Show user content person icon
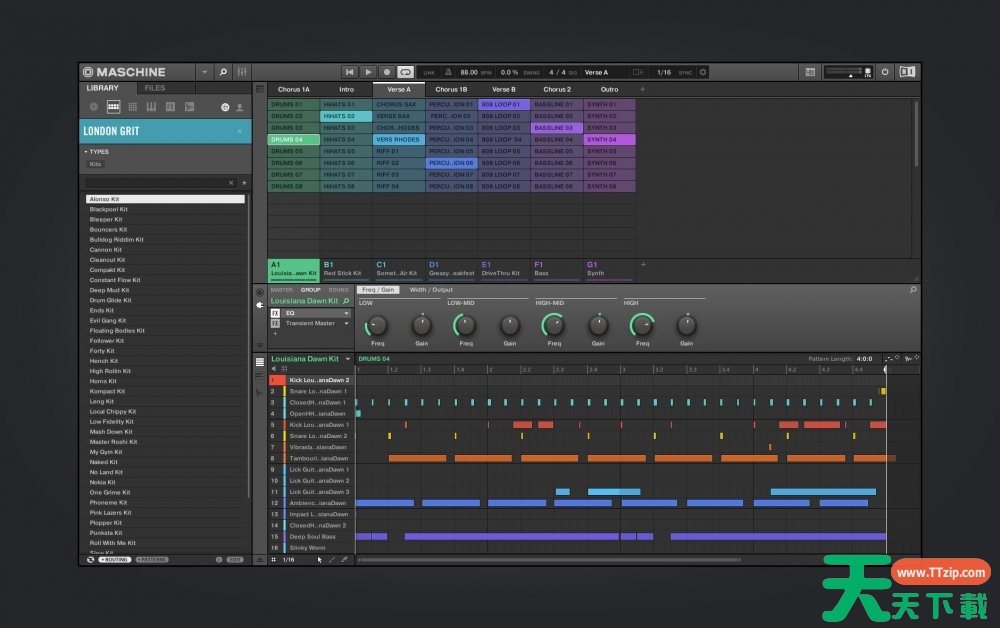This screenshot has height=628, width=1000. (240, 107)
